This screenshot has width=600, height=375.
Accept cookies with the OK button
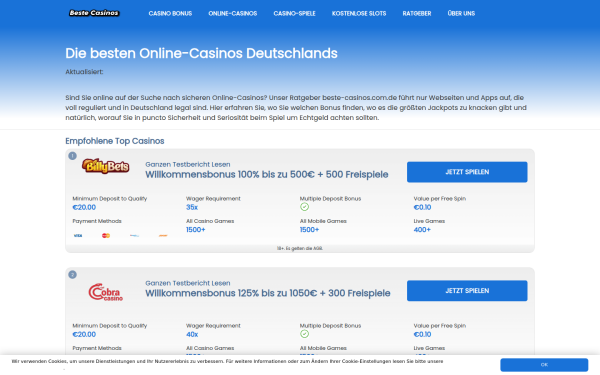(544, 365)
